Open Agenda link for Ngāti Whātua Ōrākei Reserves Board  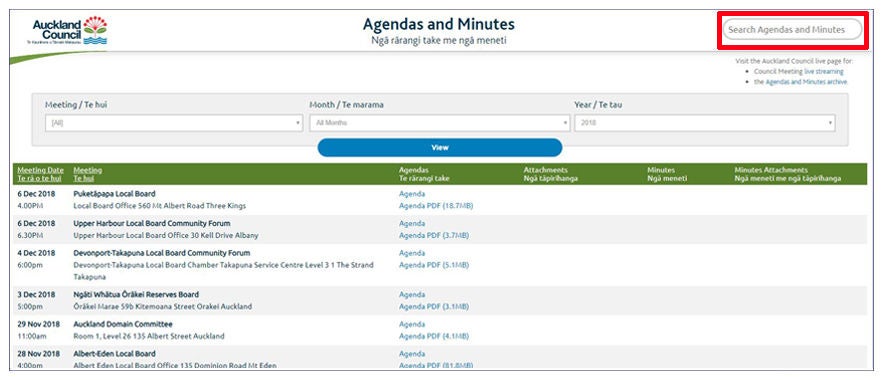pos(412,295)
